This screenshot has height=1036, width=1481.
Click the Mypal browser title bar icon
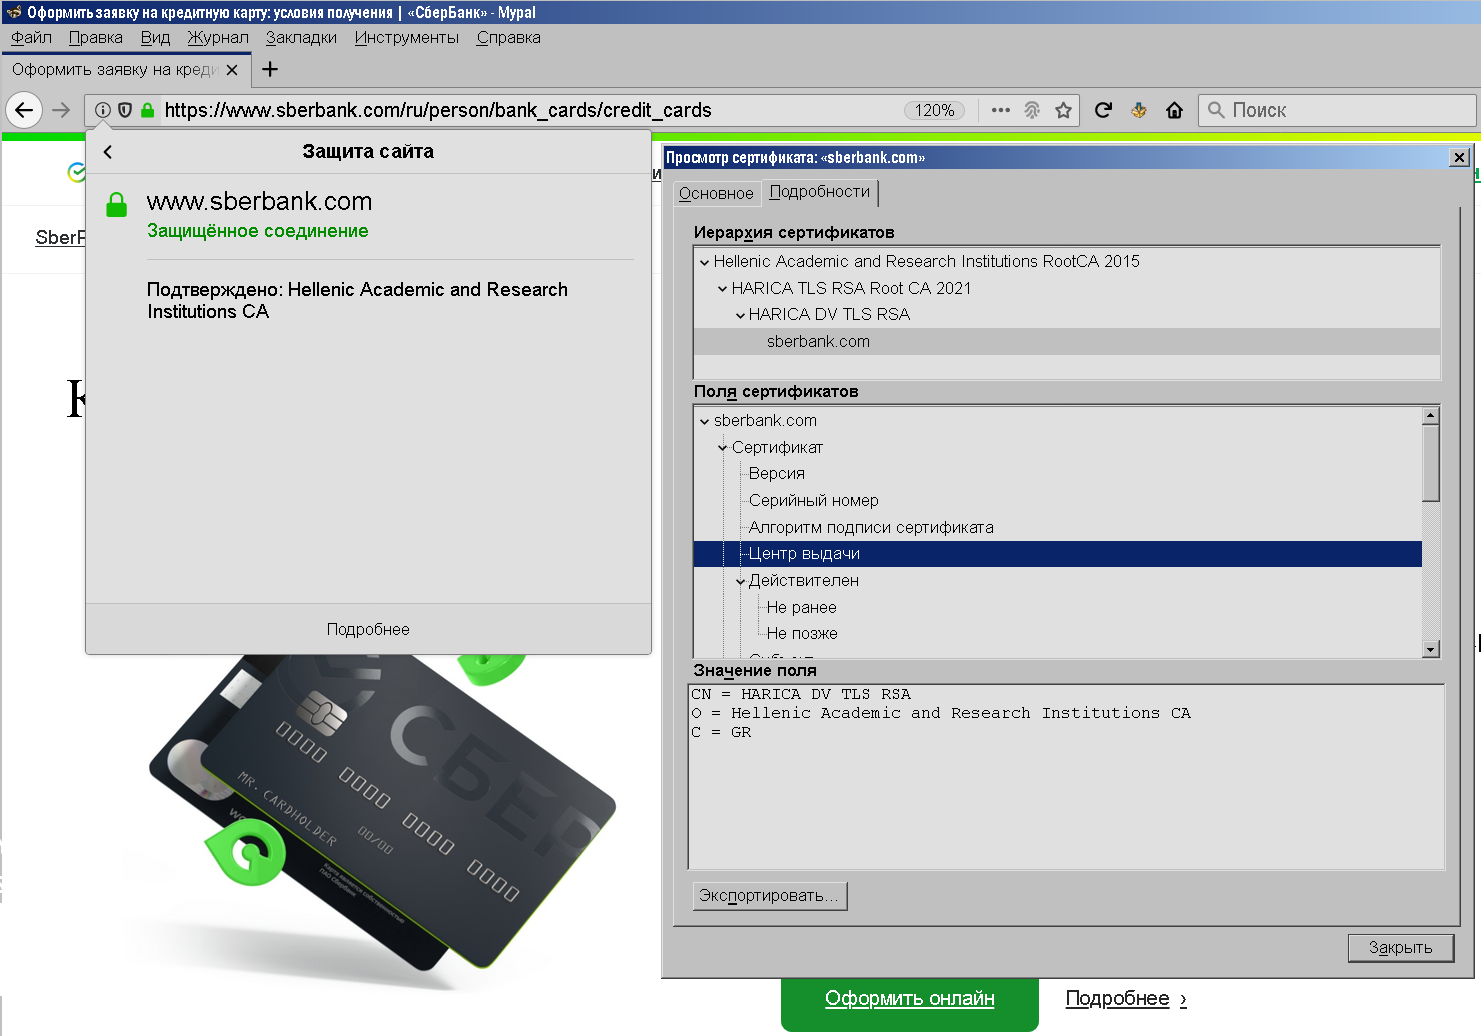13,12
